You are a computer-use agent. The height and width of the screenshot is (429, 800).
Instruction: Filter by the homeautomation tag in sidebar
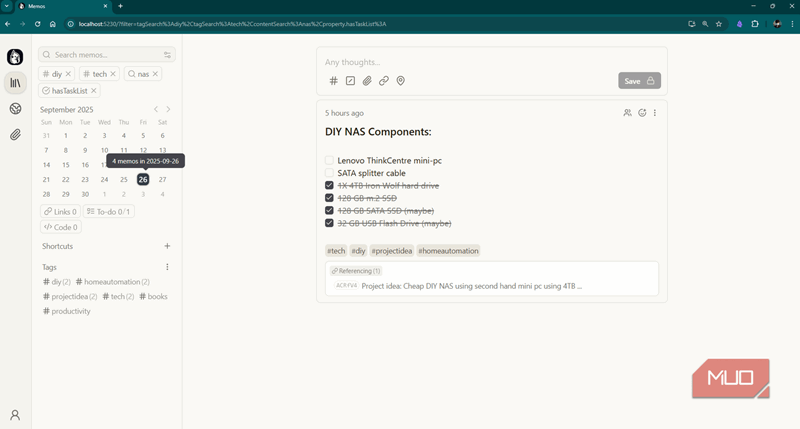point(111,282)
